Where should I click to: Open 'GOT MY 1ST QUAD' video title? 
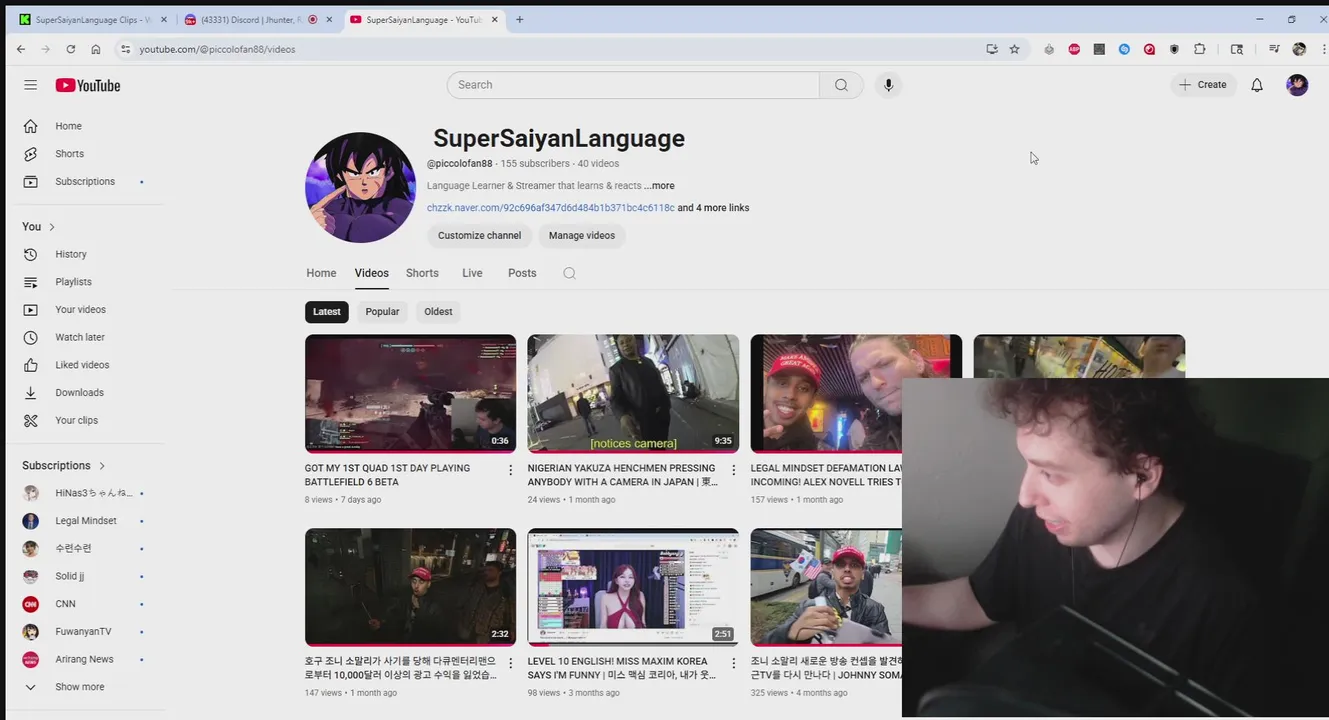click(x=388, y=475)
